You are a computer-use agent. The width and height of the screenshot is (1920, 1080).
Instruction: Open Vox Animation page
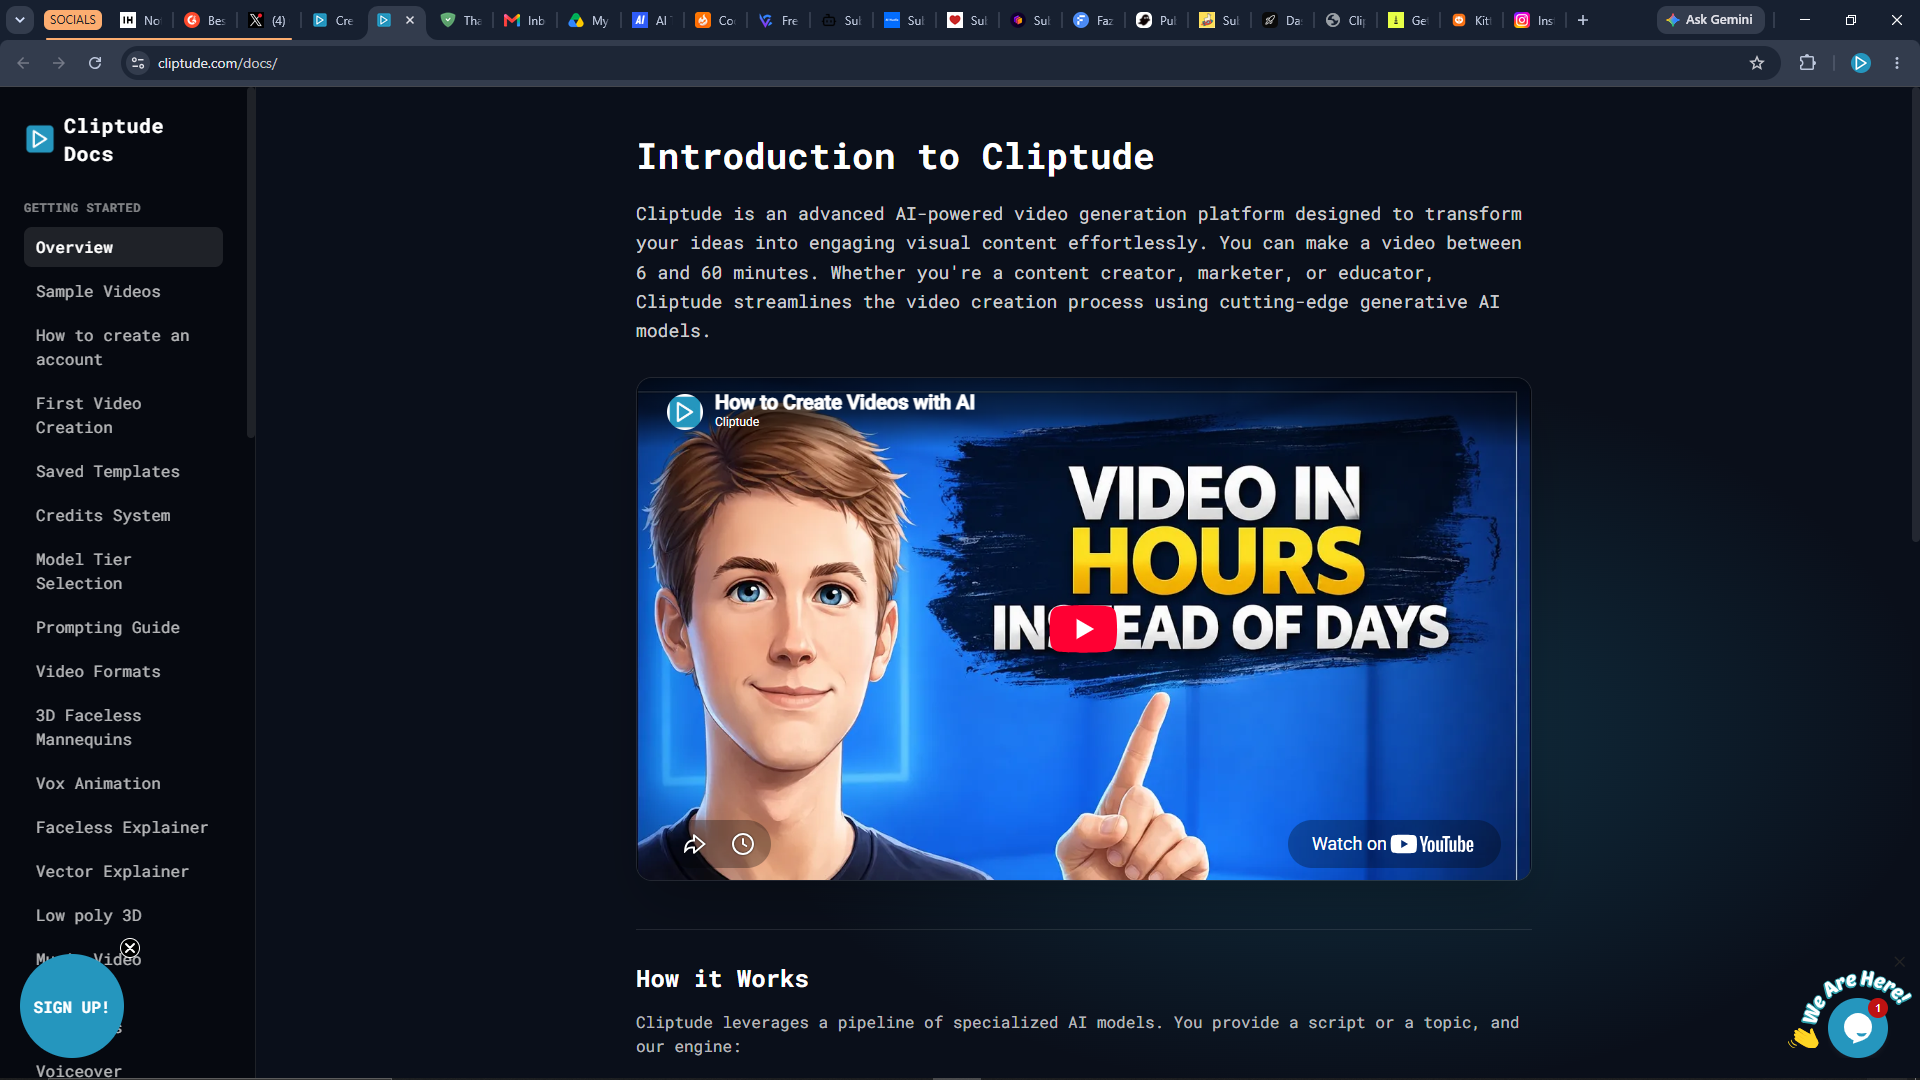123,783
